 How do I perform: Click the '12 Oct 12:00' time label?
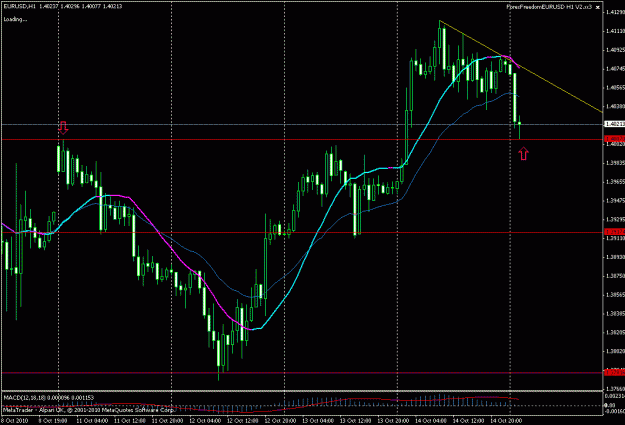pos(242,421)
